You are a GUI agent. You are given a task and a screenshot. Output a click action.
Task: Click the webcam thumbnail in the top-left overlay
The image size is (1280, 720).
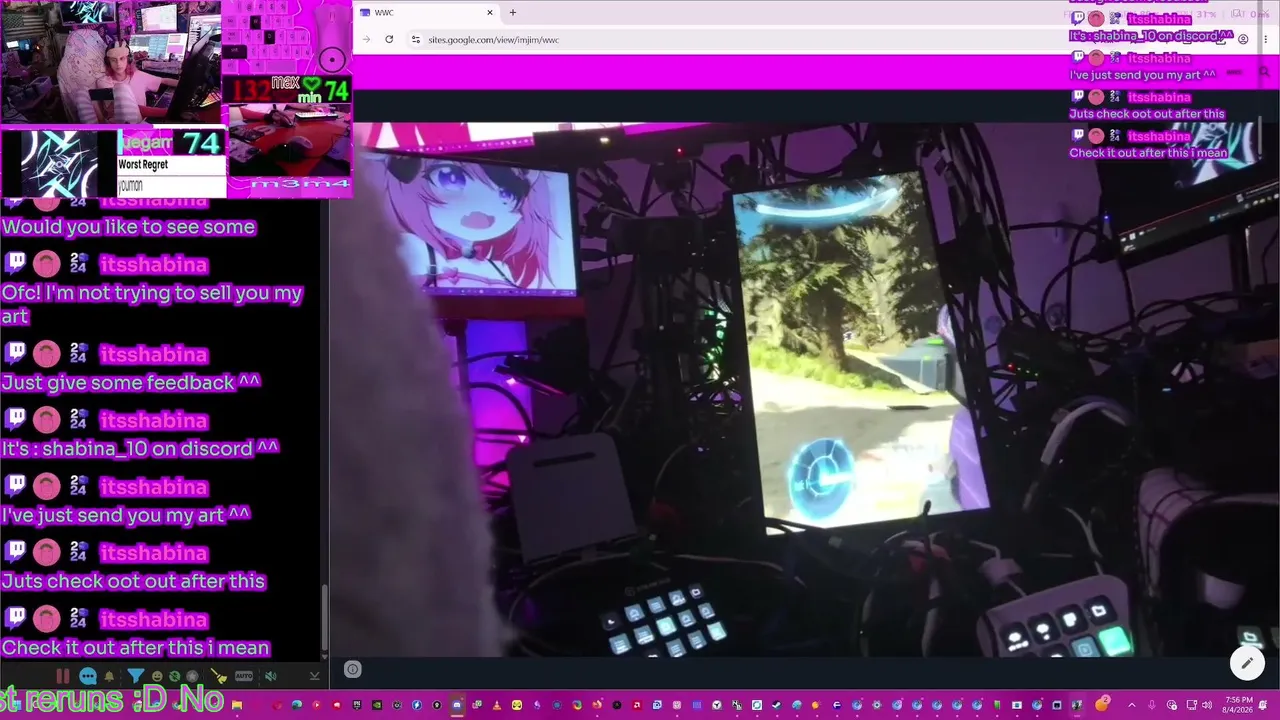110,62
